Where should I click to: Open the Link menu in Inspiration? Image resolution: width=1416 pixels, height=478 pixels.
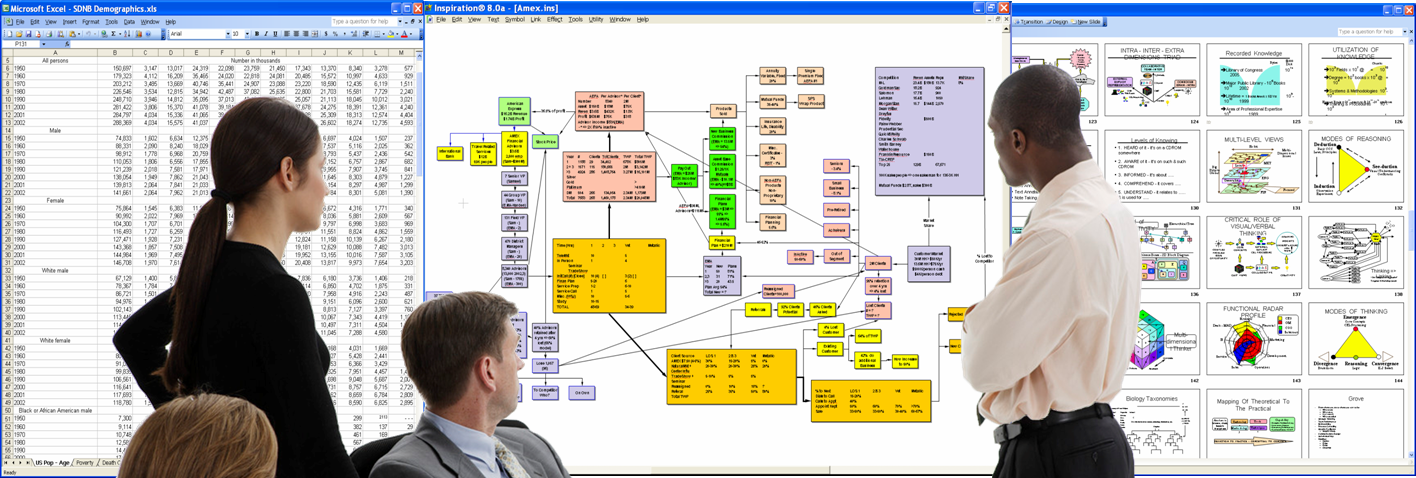pyautogui.click(x=536, y=19)
